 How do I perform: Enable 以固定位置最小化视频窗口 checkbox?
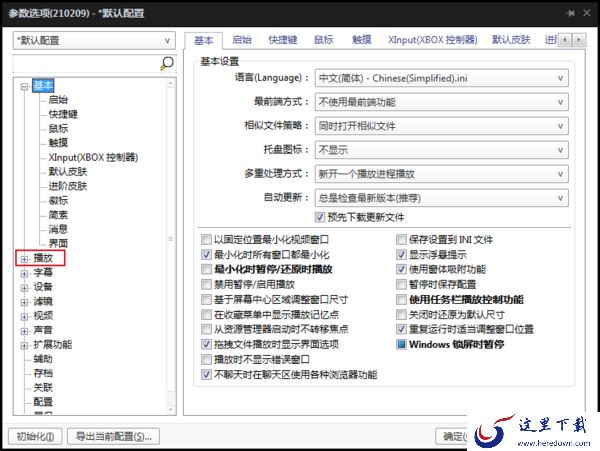click(206, 240)
